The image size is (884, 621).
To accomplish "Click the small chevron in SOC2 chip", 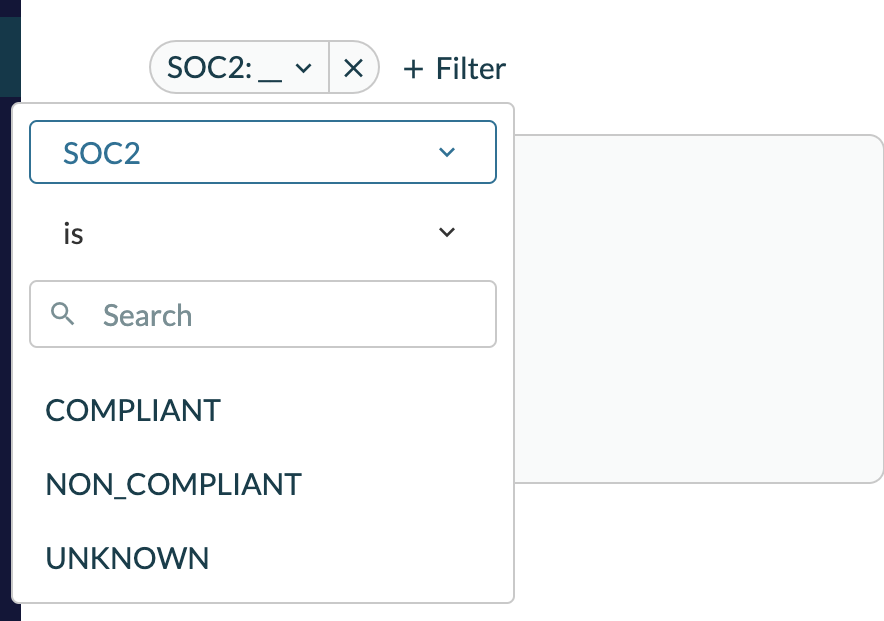I will [303, 68].
